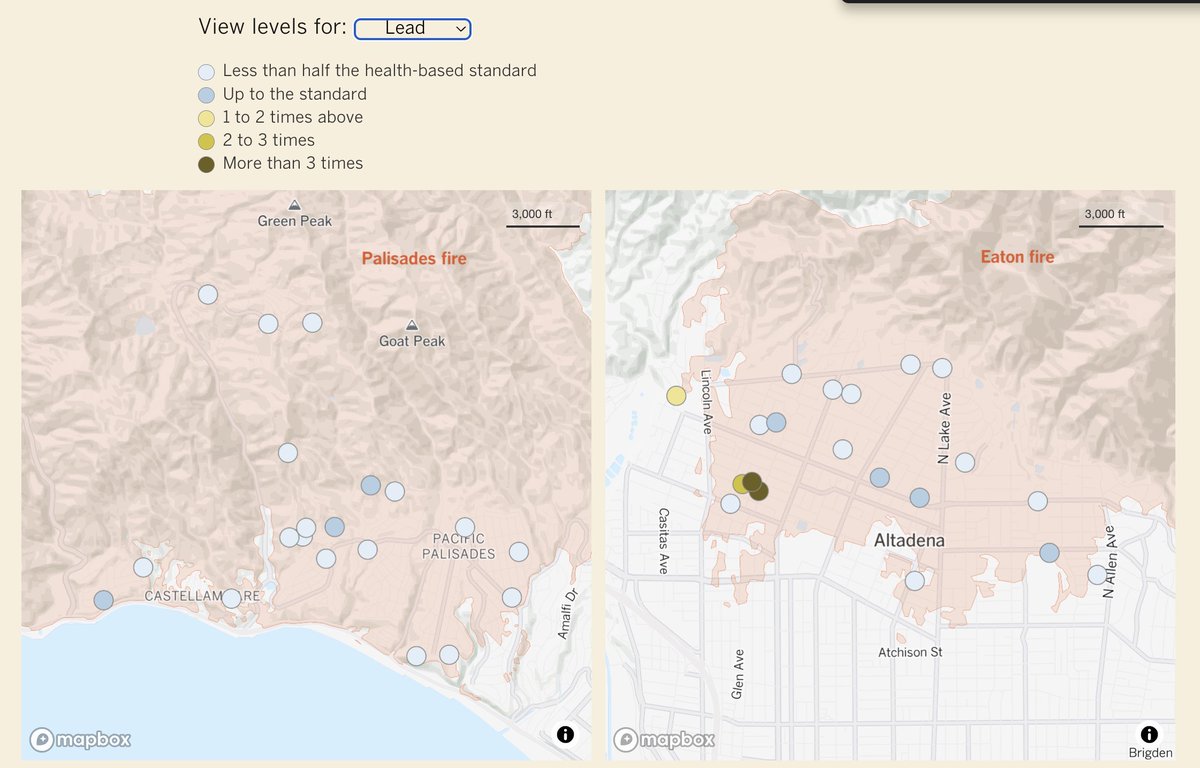Select the marker above the Atchison St label
This screenshot has height=768, width=1200.
(x=914, y=579)
